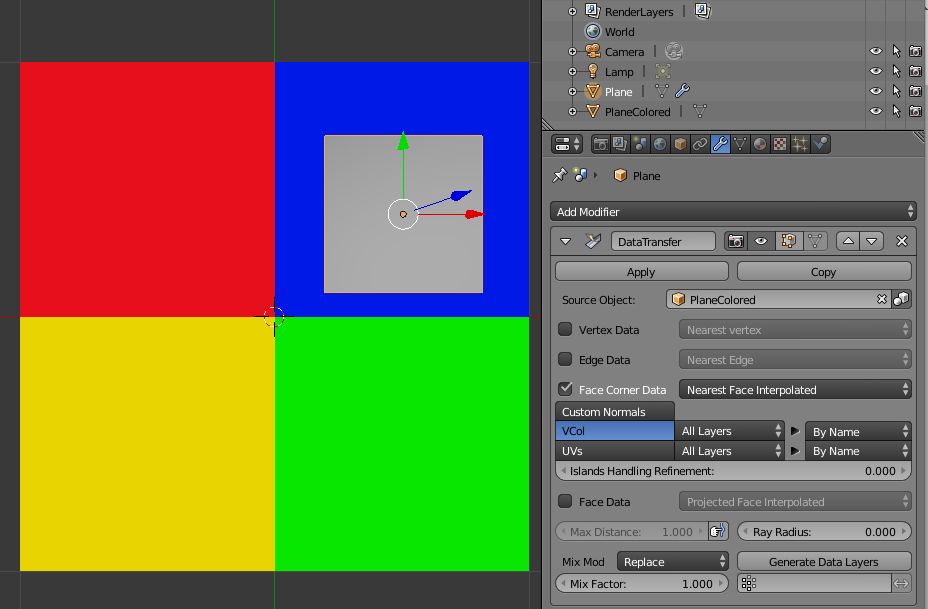Screen dimensions: 928x609
Task: Click the DataTransfer modifier type icon
Action: tap(592, 241)
